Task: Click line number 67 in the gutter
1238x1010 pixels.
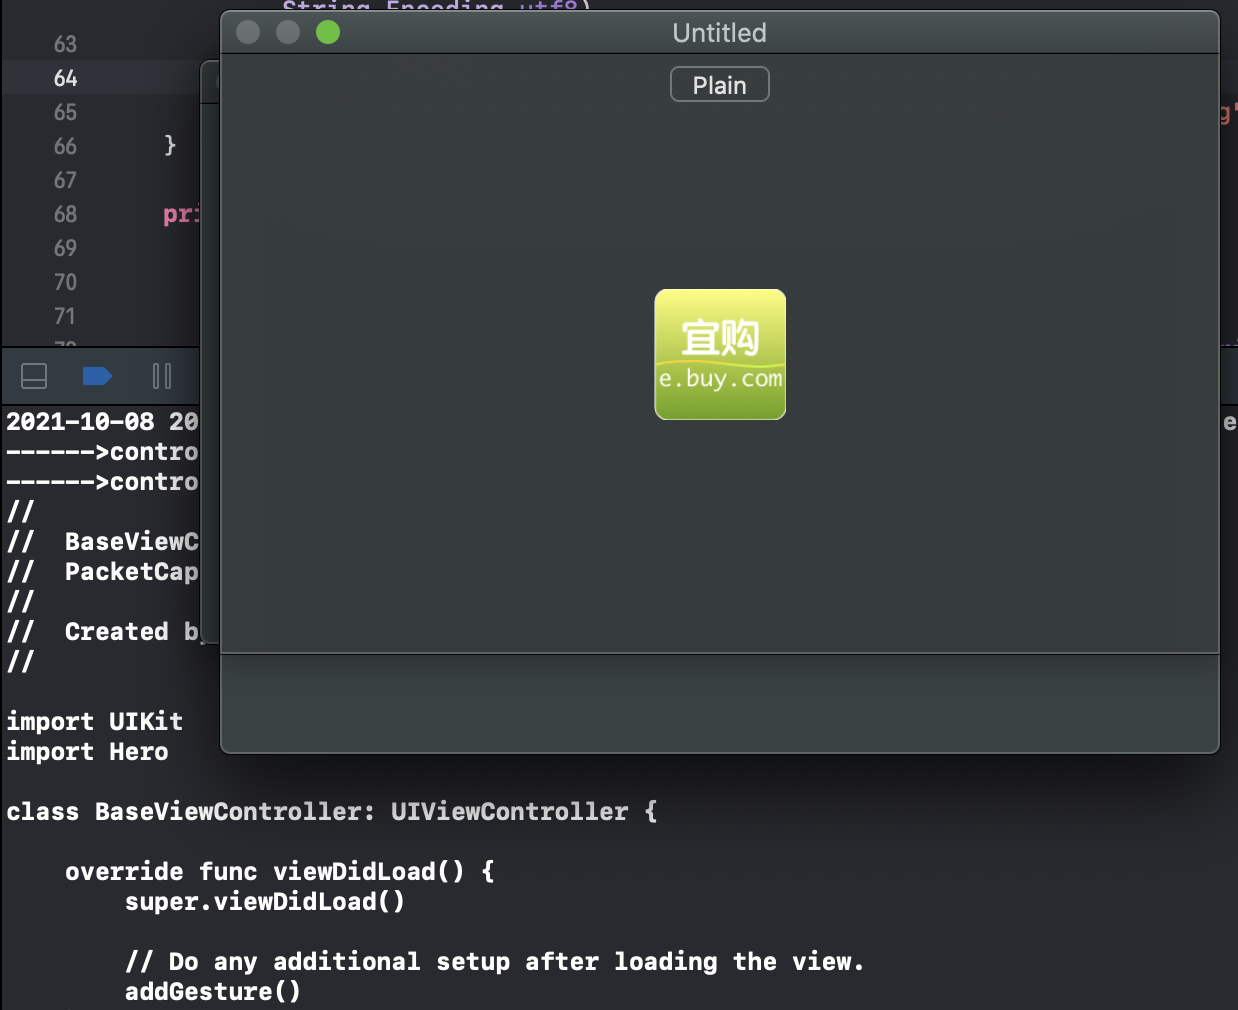Action: tap(65, 180)
